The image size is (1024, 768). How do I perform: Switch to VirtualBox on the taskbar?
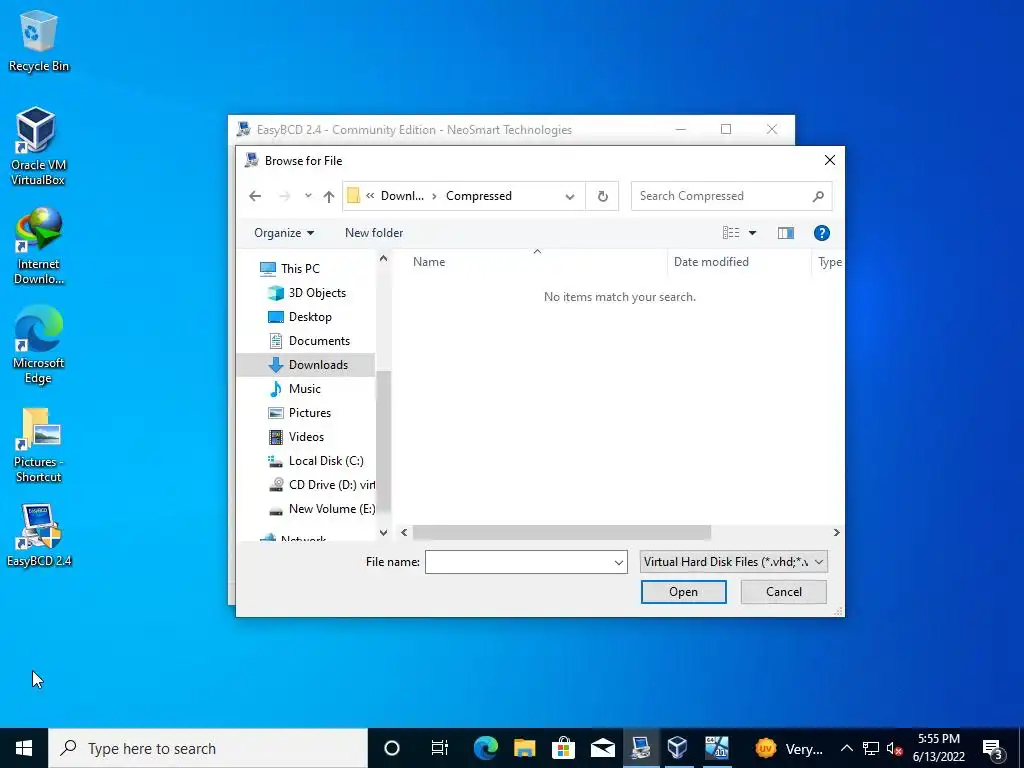pyautogui.click(x=678, y=748)
